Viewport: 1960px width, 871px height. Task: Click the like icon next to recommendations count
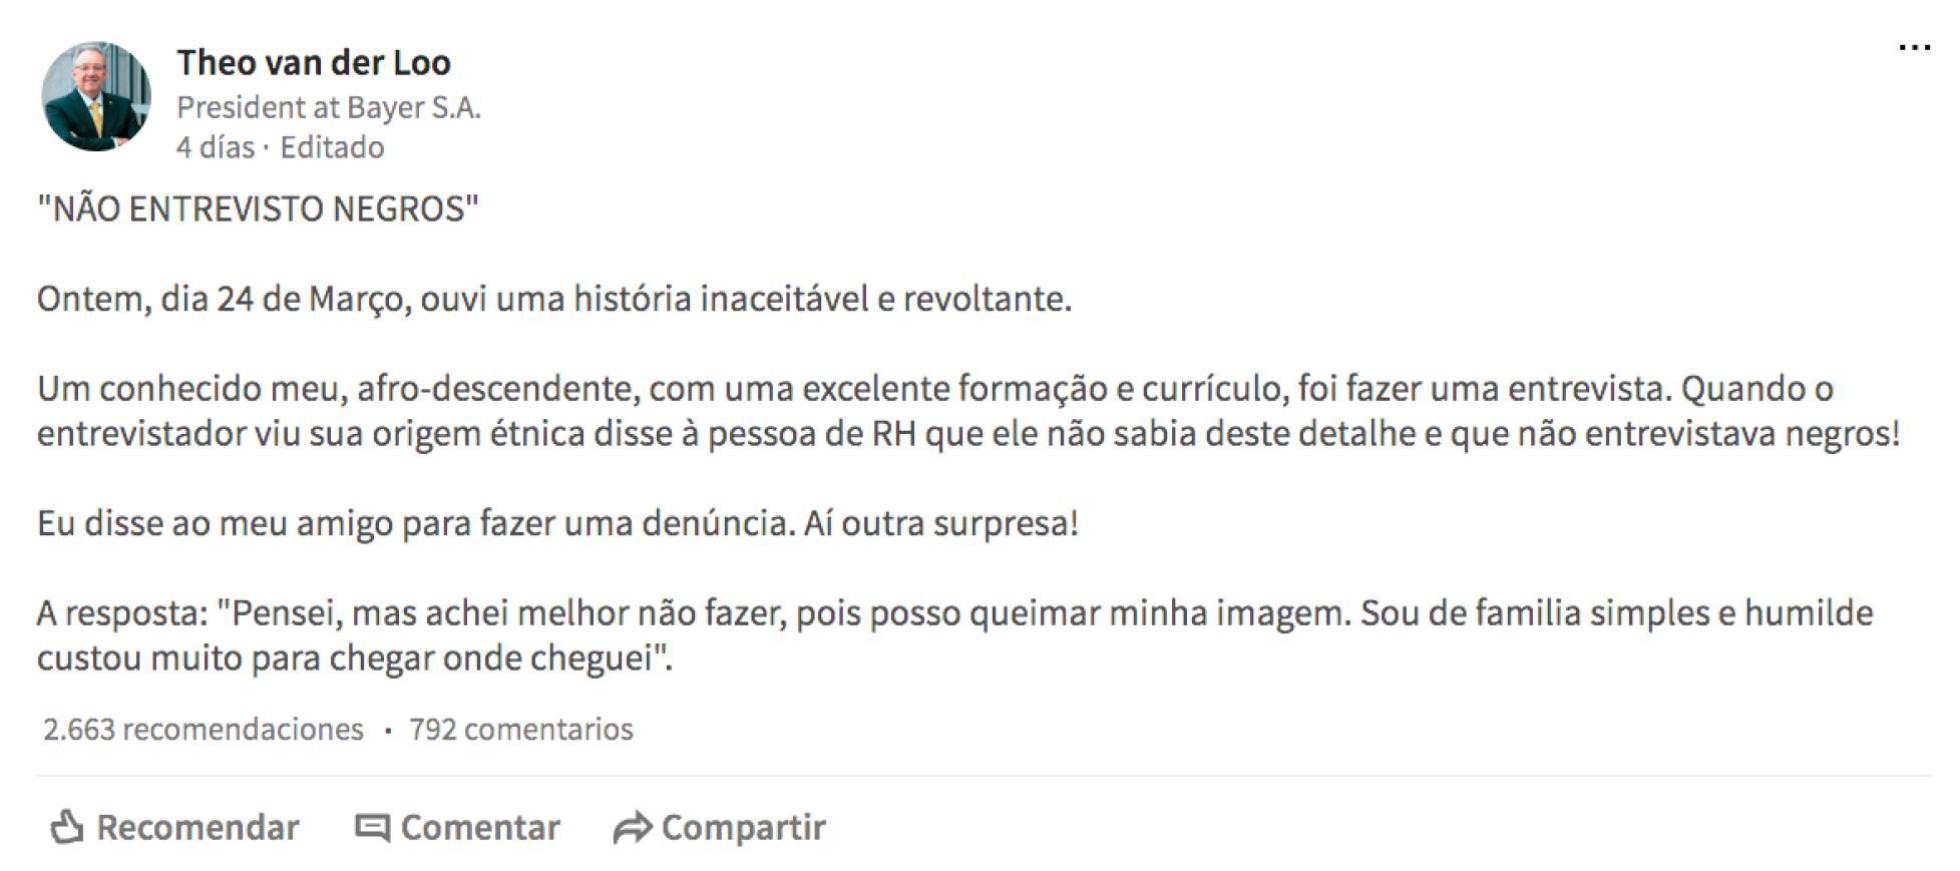click(68, 826)
